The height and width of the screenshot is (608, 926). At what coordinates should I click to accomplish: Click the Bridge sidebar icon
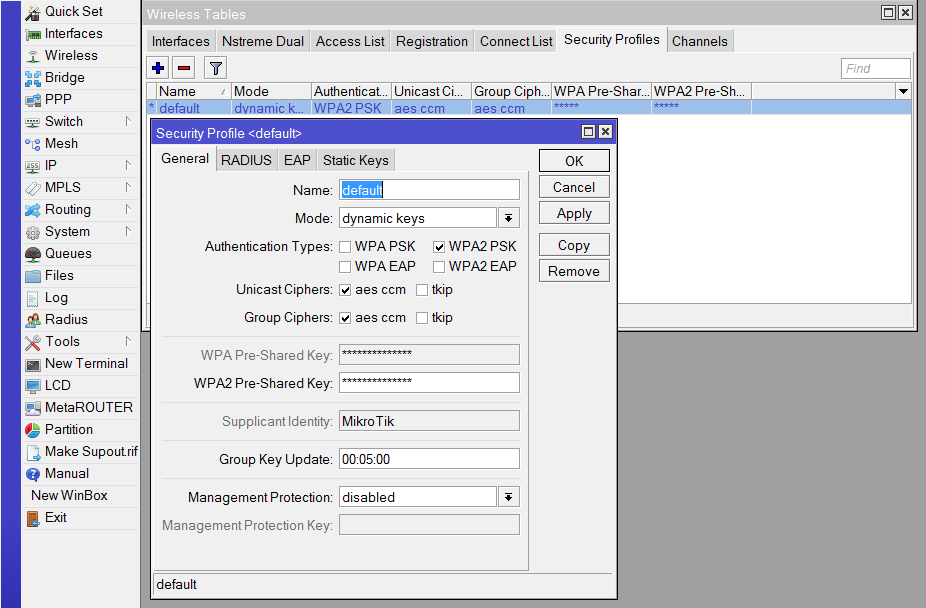tap(33, 78)
